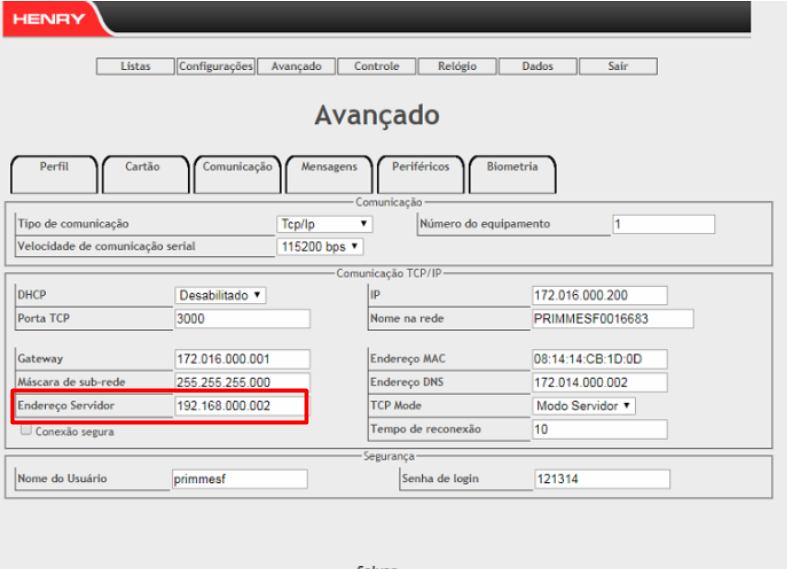Focus the Gateway address field
This screenshot has width=787, height=569.
(242, 359)
